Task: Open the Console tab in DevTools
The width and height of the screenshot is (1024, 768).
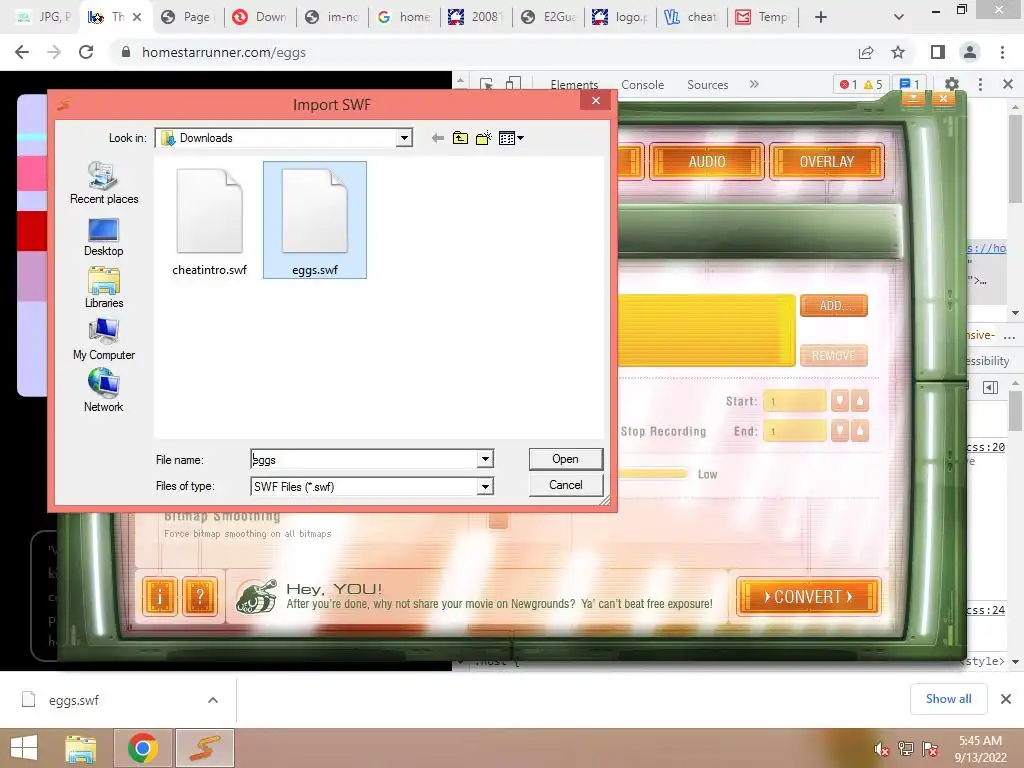Action: (643, 85)
